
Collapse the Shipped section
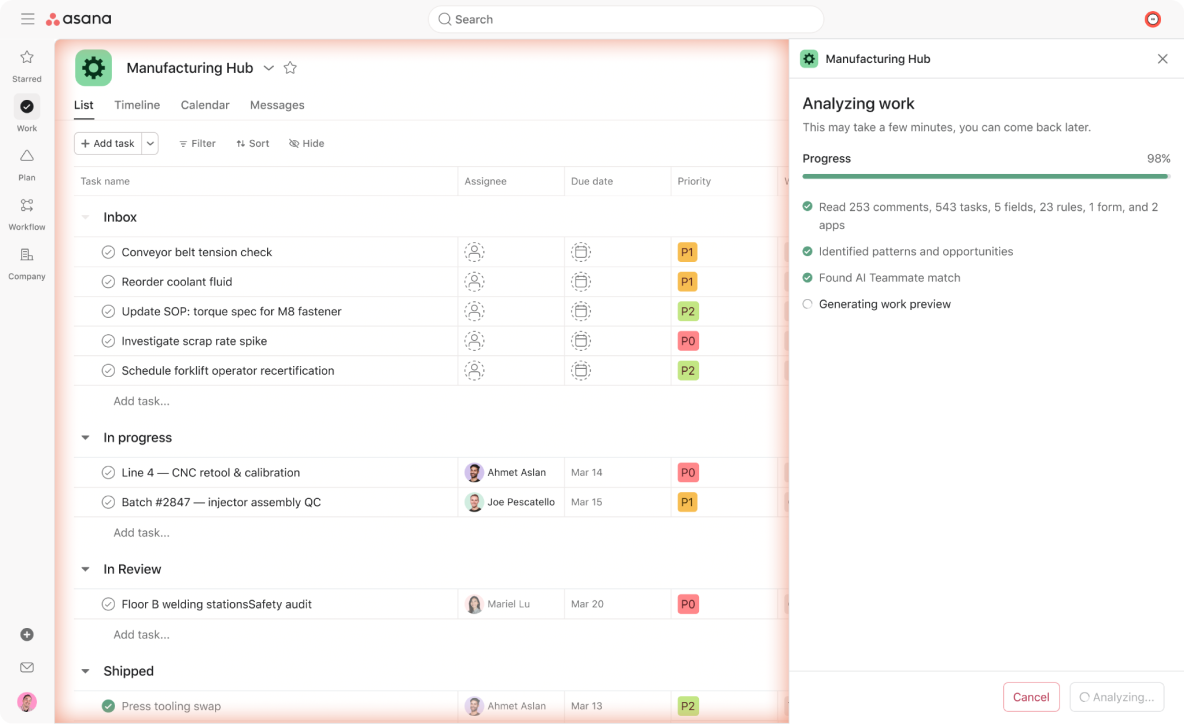pos(85,671)
